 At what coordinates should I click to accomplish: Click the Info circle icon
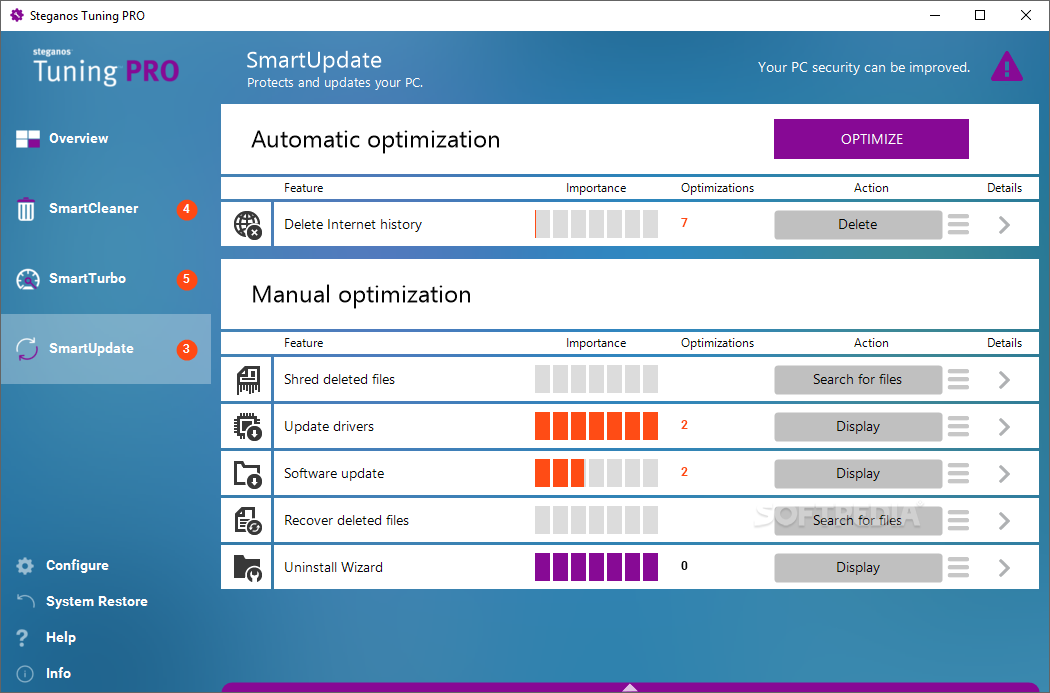point(25,674)
